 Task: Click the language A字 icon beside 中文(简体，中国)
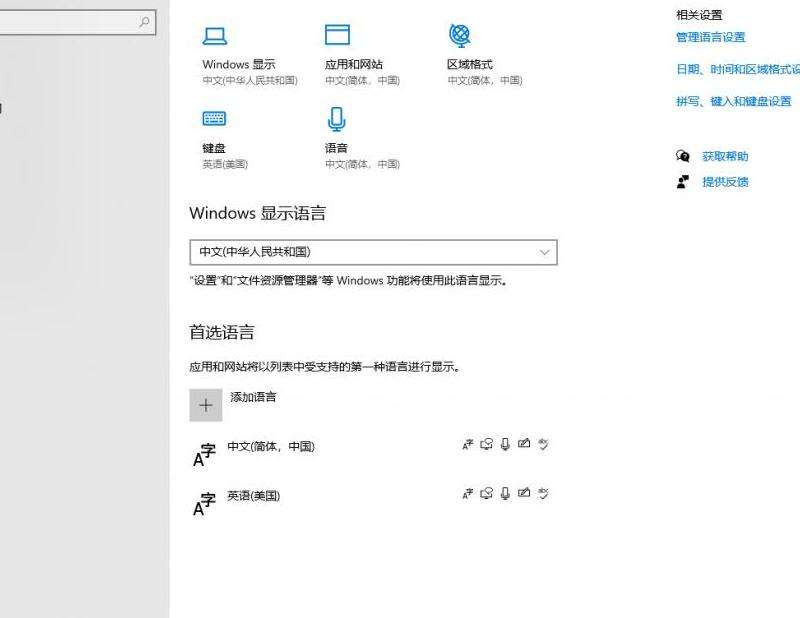pyautogui.click(x=204, y=455)
